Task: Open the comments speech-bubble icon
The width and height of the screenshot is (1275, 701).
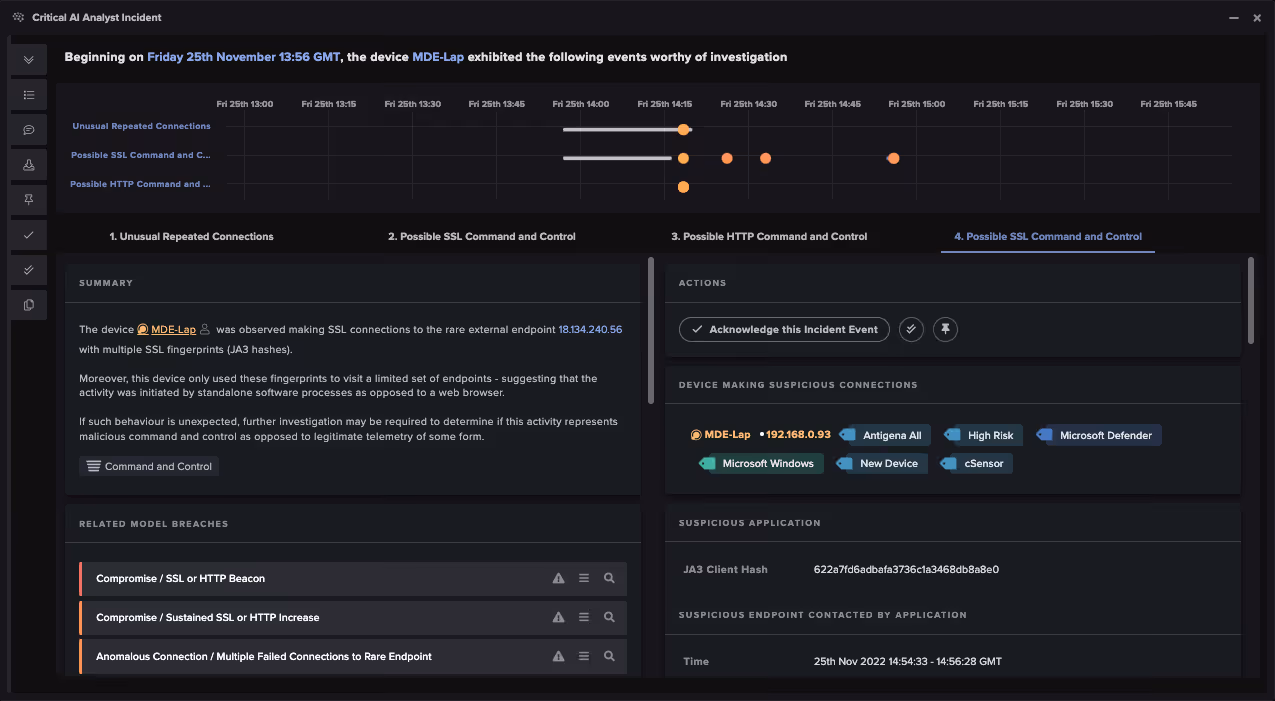Action: pos(29,130)
